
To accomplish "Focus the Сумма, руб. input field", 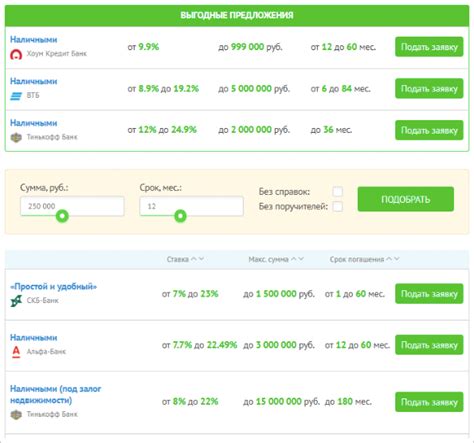I will (x=72, y=206).
